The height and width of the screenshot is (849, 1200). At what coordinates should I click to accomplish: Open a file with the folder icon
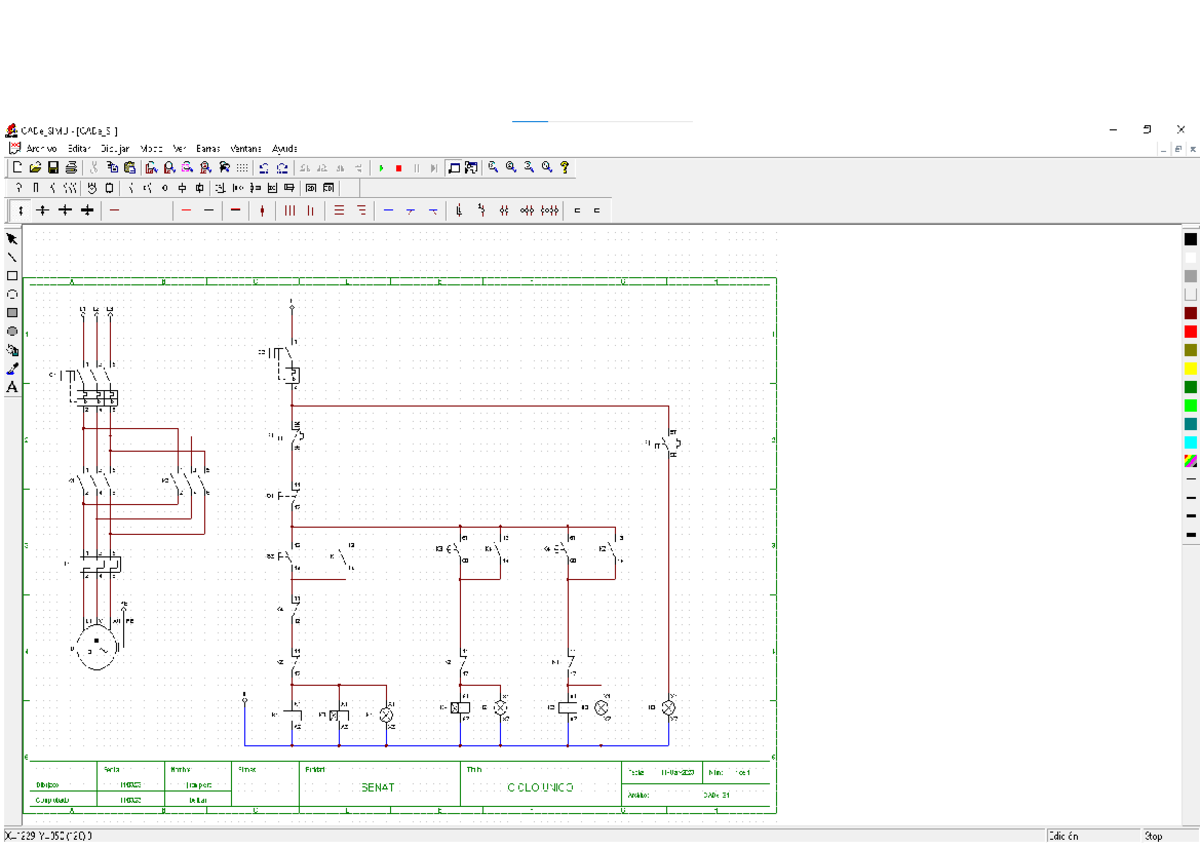coord(35,168)
